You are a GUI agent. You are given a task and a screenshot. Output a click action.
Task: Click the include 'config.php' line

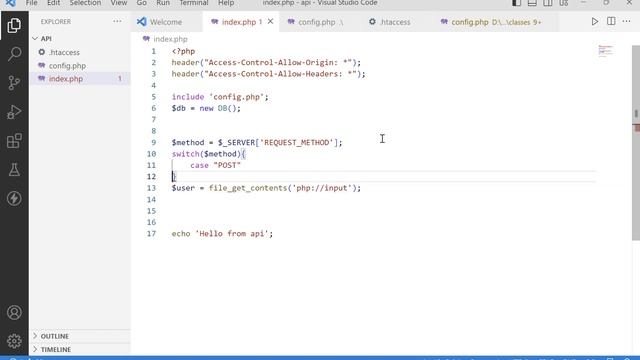[220, 97]
